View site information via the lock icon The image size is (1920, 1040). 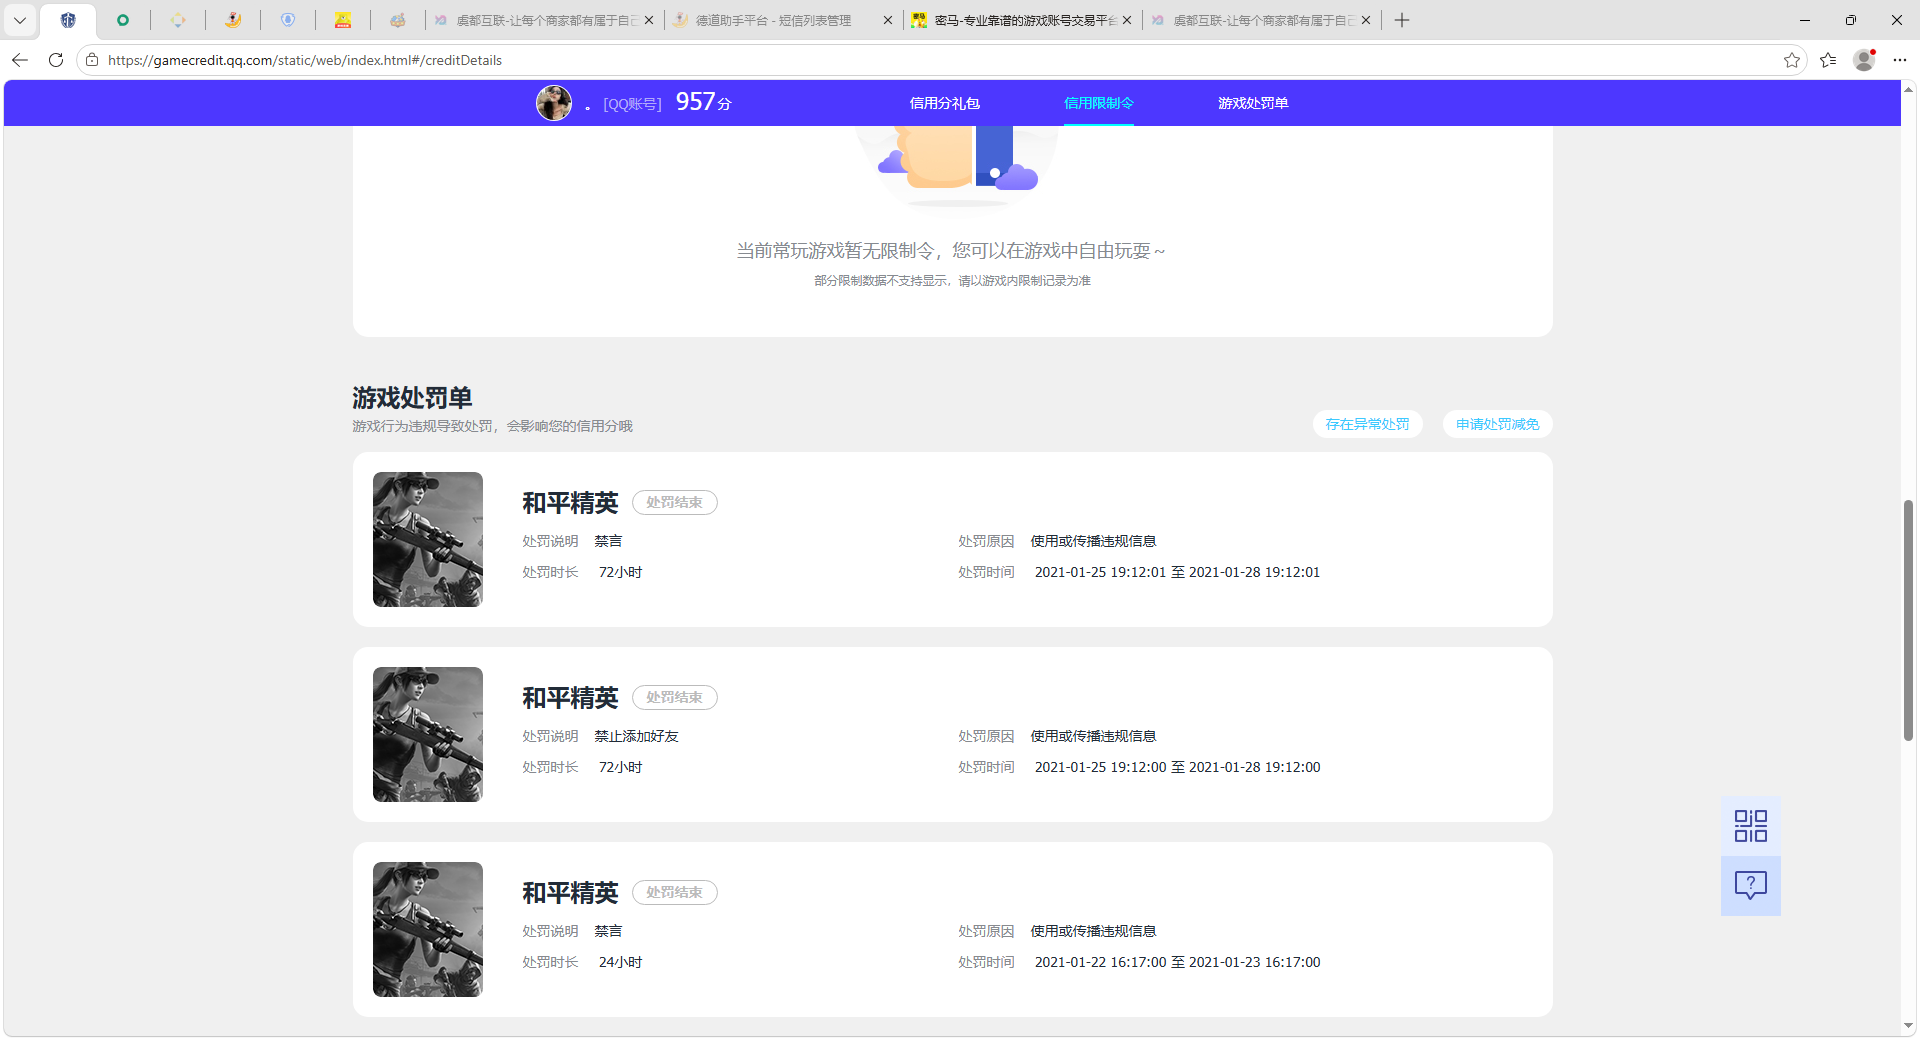(x=92, y=60)
